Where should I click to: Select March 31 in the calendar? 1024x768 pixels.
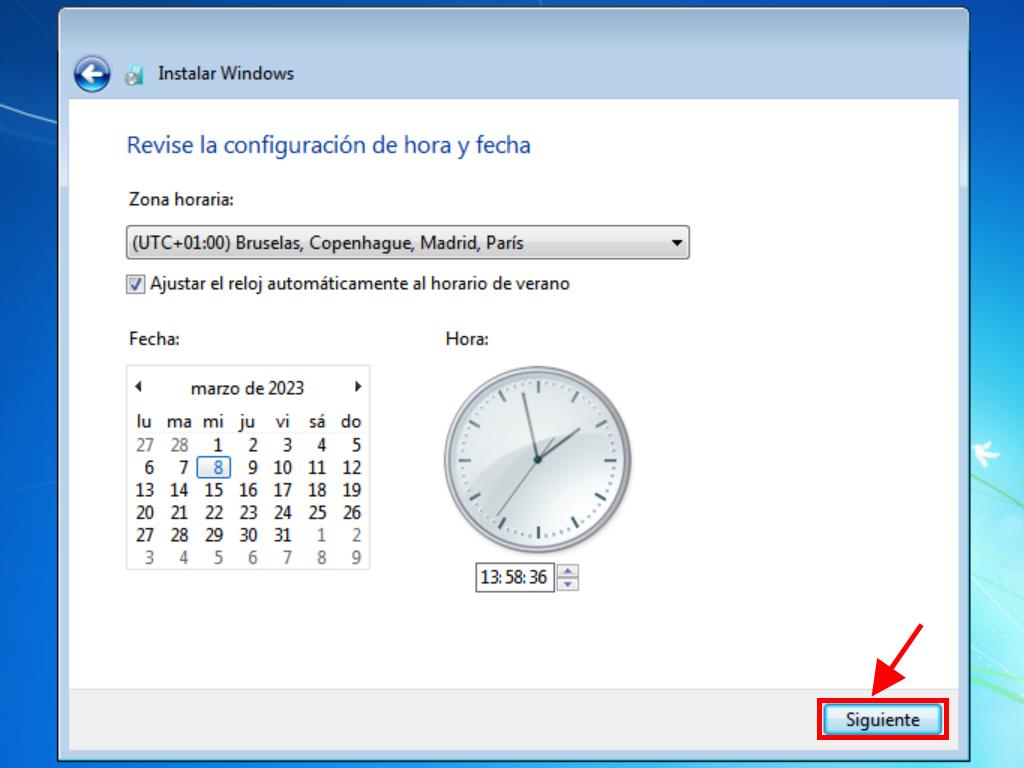pyautogui.click(x=283, y=535)
